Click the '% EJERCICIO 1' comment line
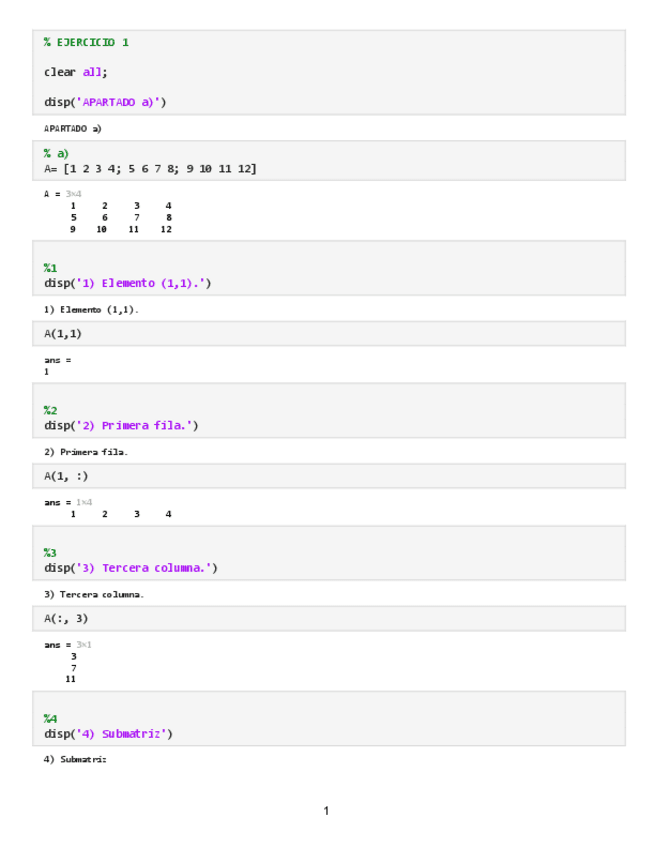 click(86, 43)
